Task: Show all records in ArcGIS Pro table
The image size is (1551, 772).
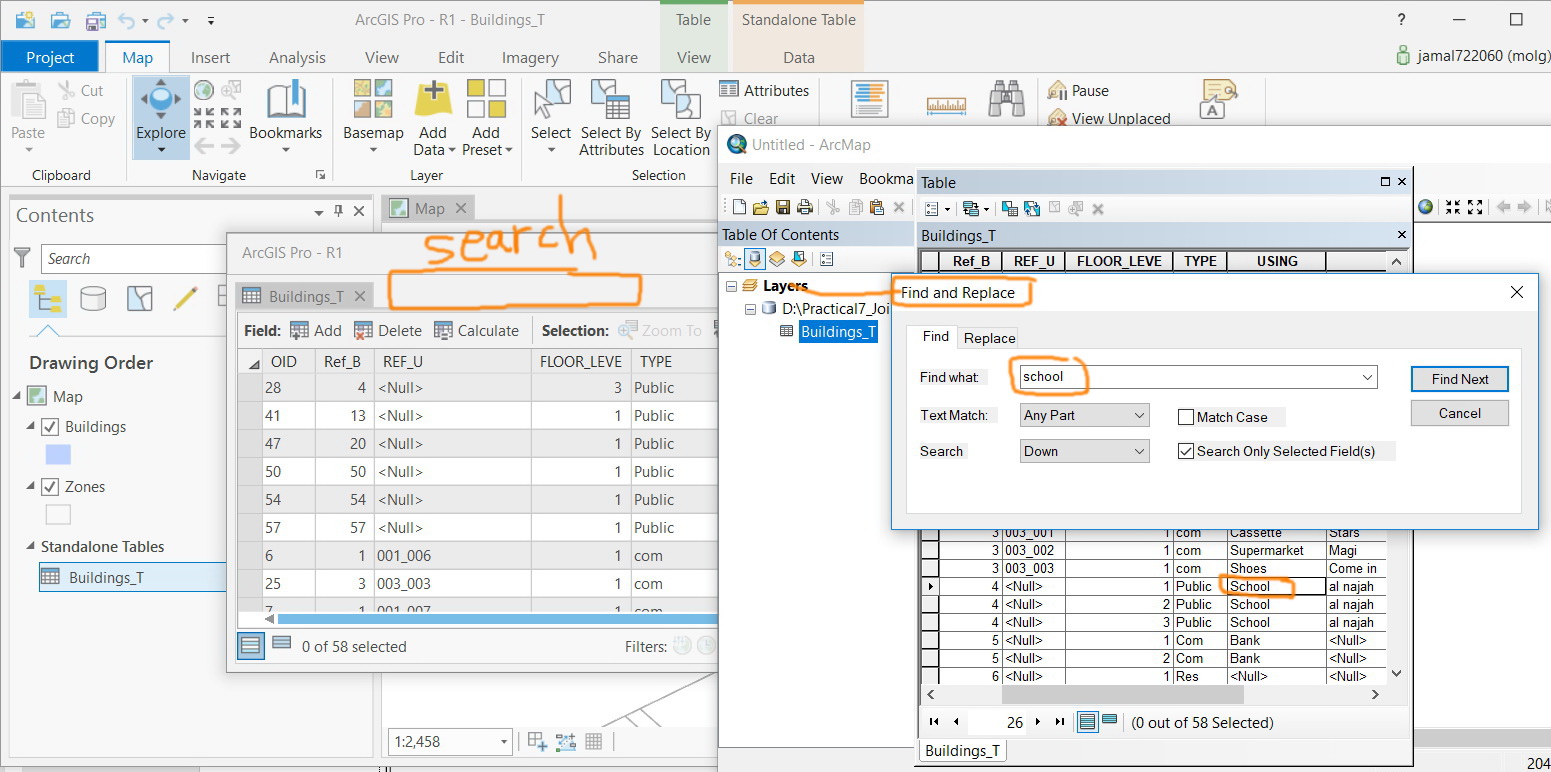Action: click(x=251, y=645)
